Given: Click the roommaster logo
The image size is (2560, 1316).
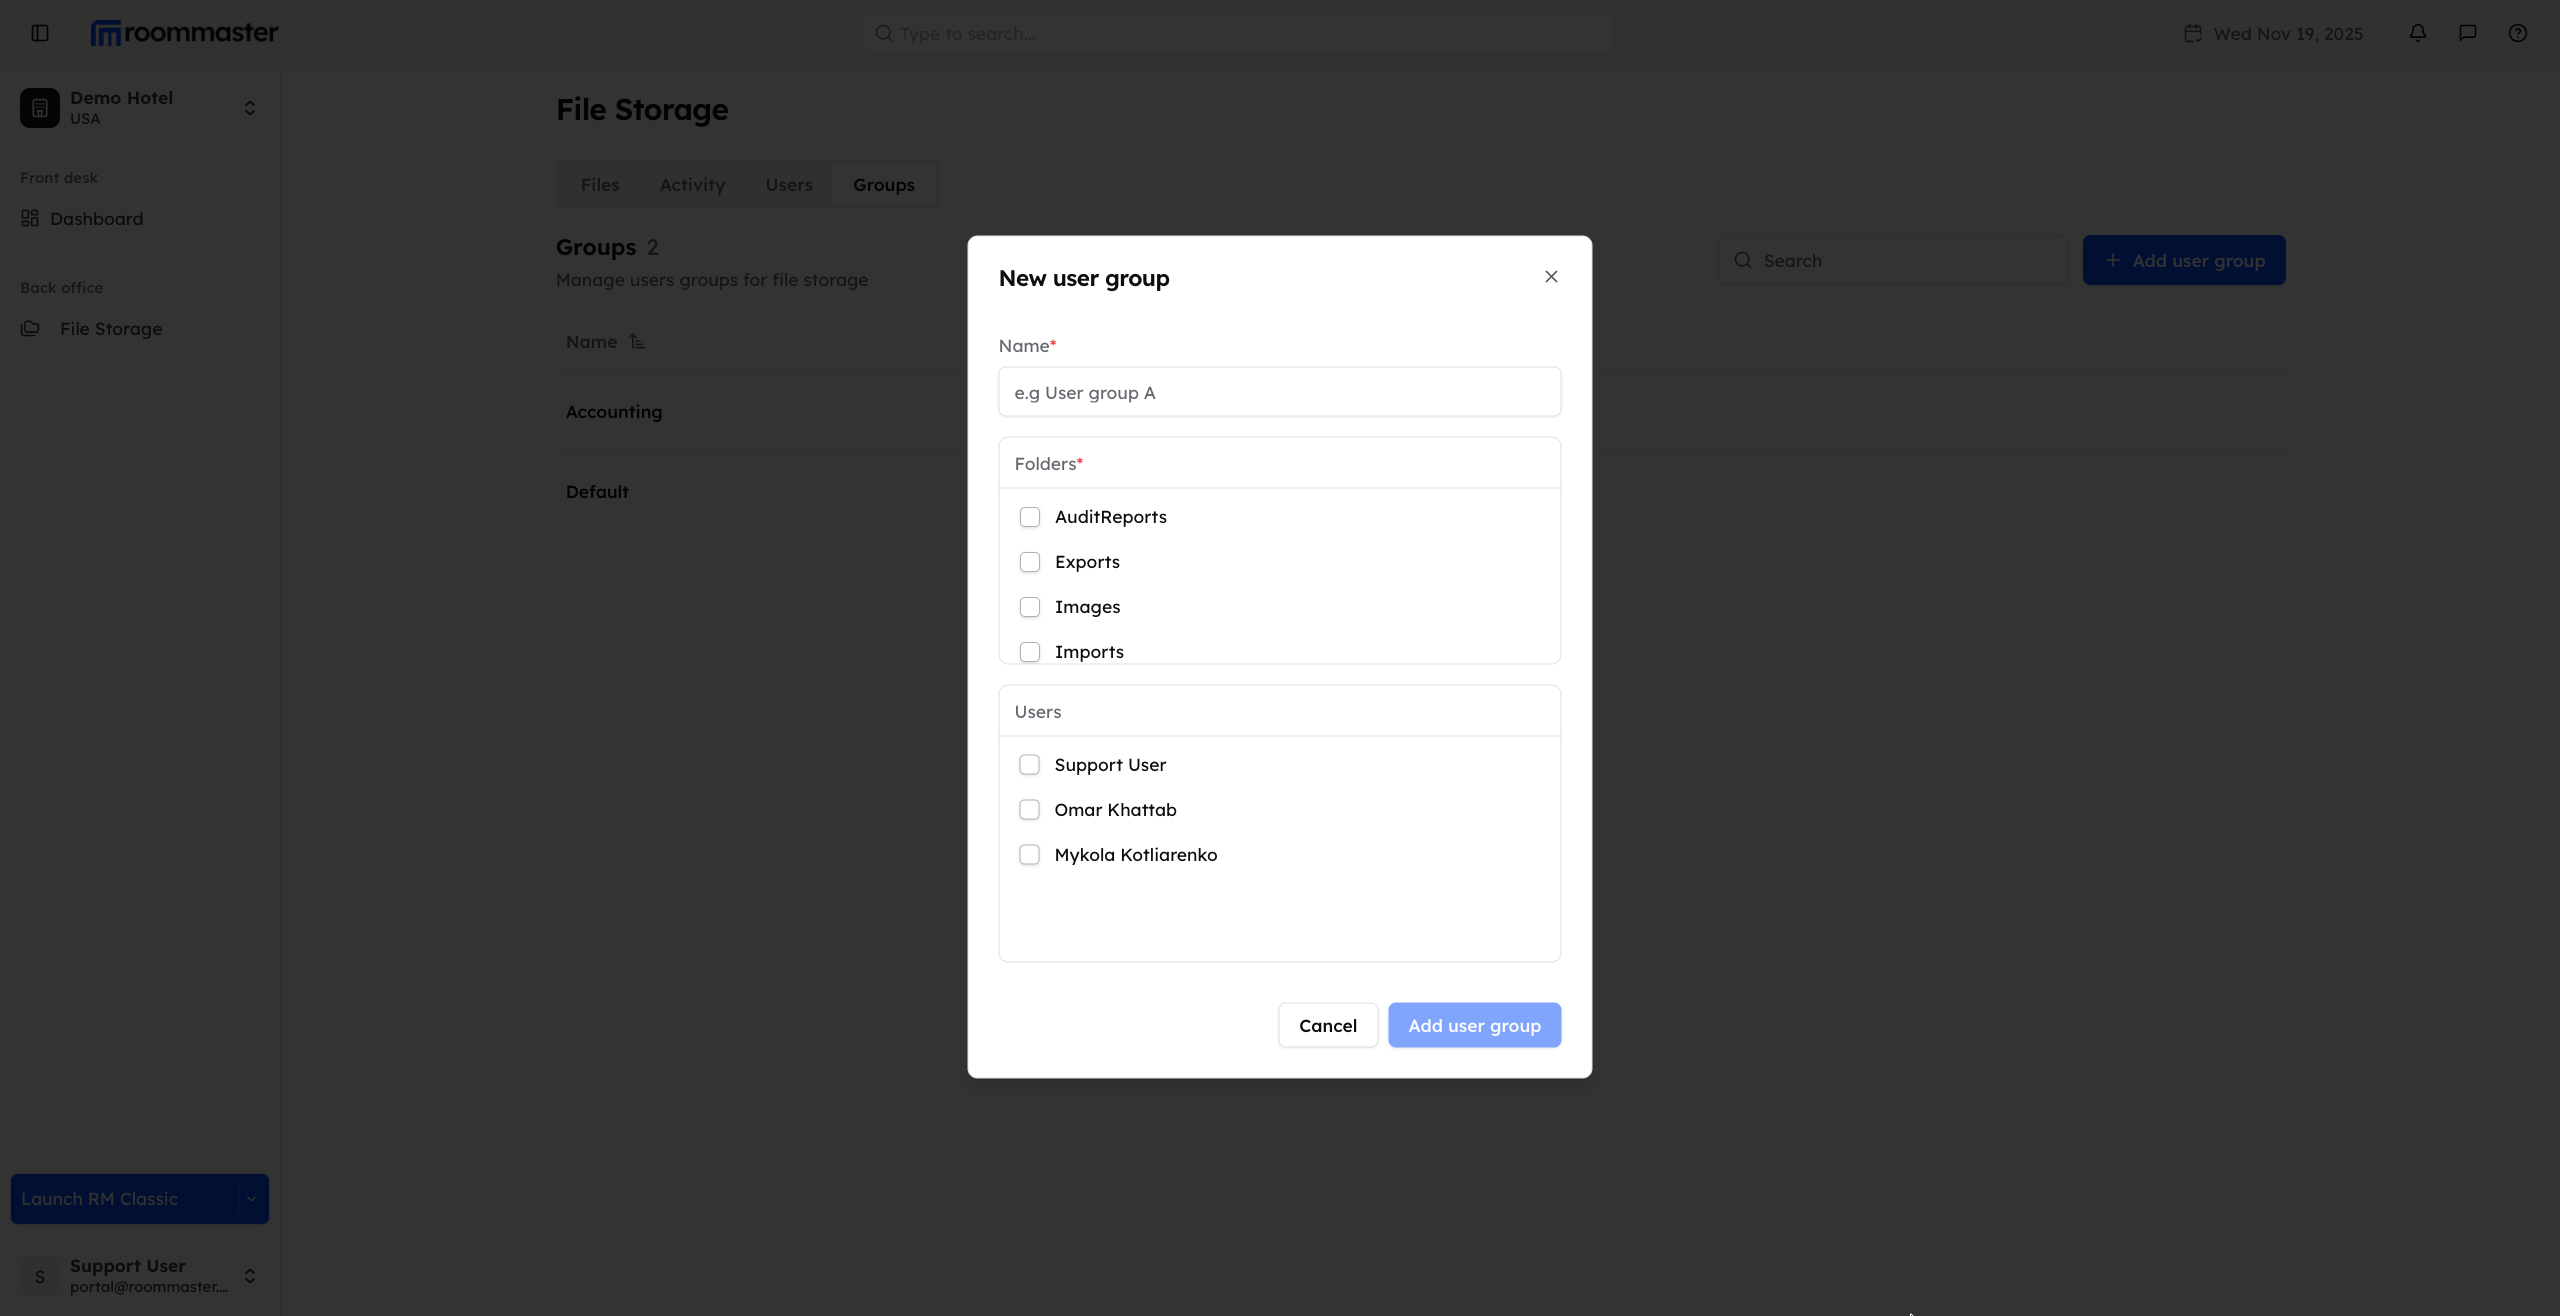Looking at the screenshot, I should coord(184,31).
